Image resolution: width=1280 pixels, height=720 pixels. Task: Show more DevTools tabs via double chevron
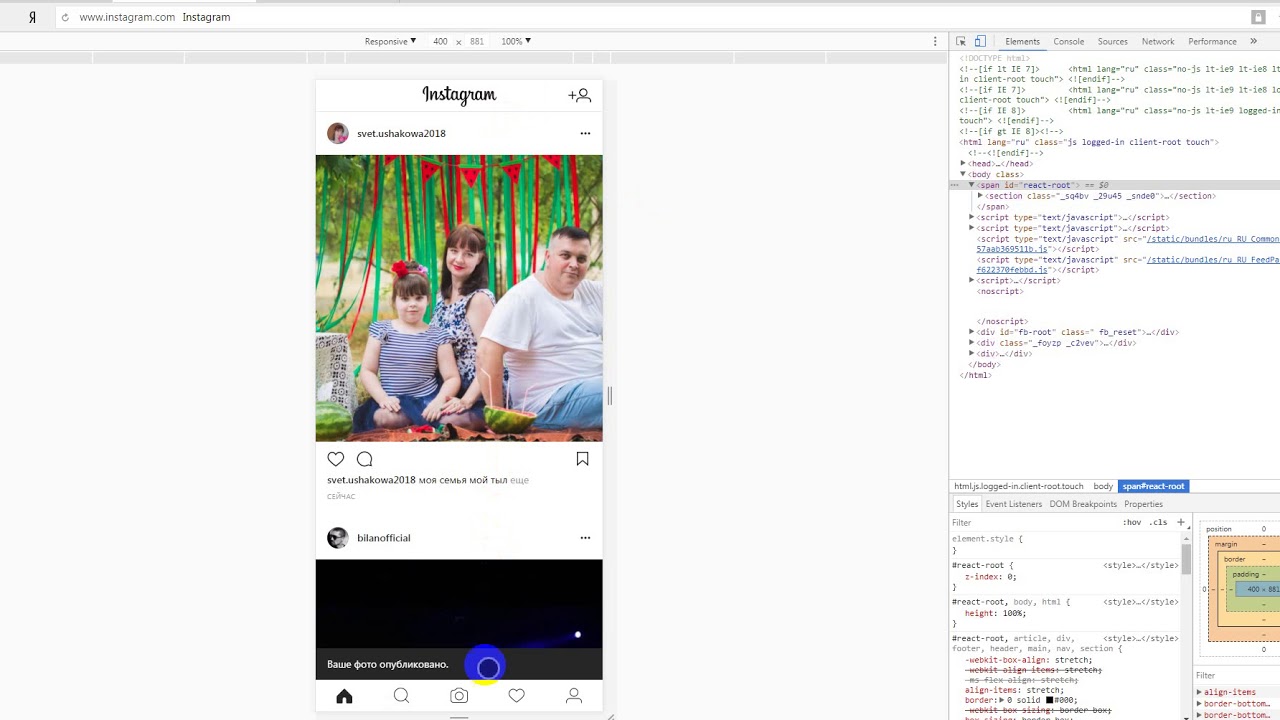pyautogui.click(x=1253, y=41)
